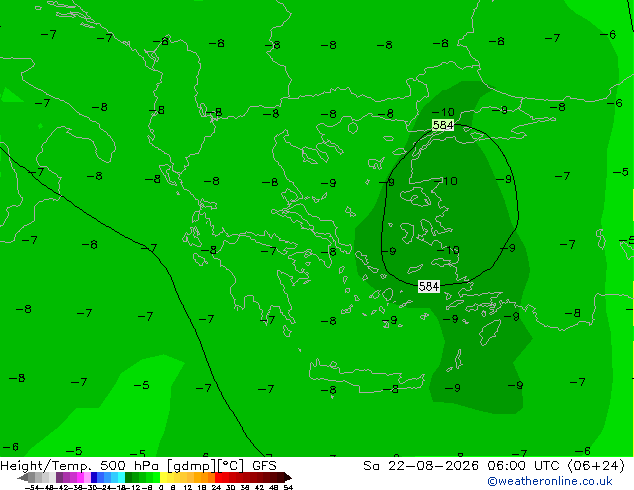Viewport: 634px width, 490px height.
Task: Click the '06:00 UTC' time text
Action: 526,466
